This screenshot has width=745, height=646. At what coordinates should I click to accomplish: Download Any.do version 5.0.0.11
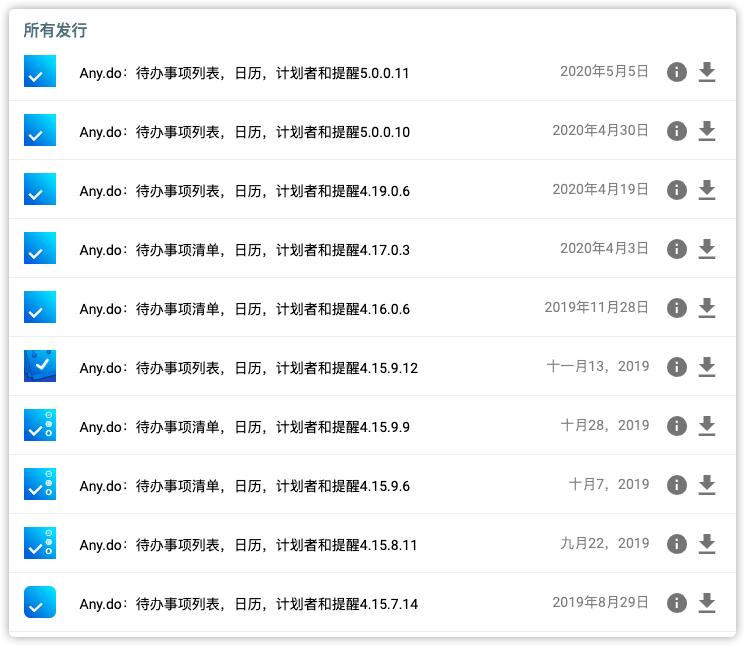click(x=707, y=72)
